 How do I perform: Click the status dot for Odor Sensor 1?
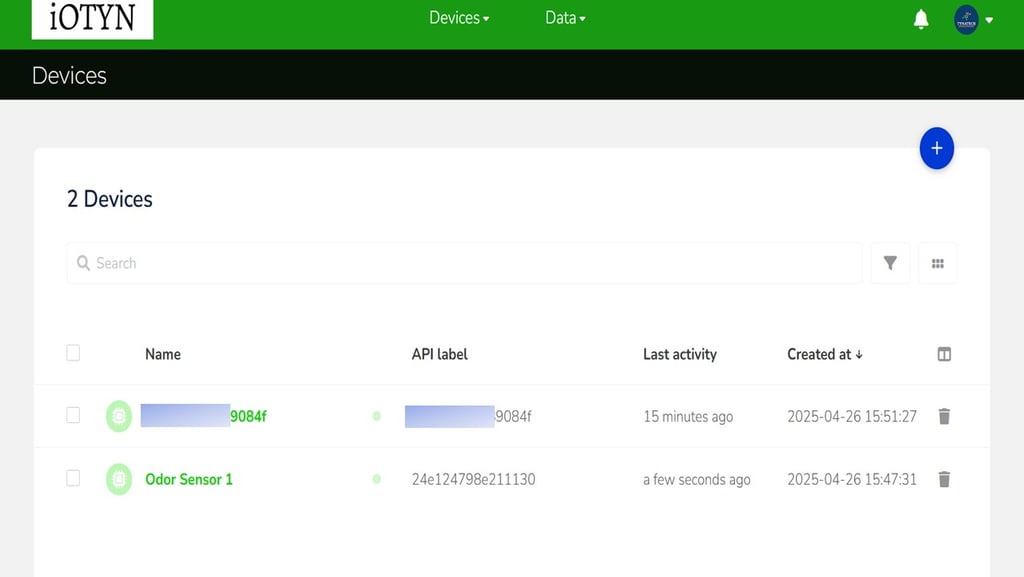pyautogui.click(x=377, y=479)
